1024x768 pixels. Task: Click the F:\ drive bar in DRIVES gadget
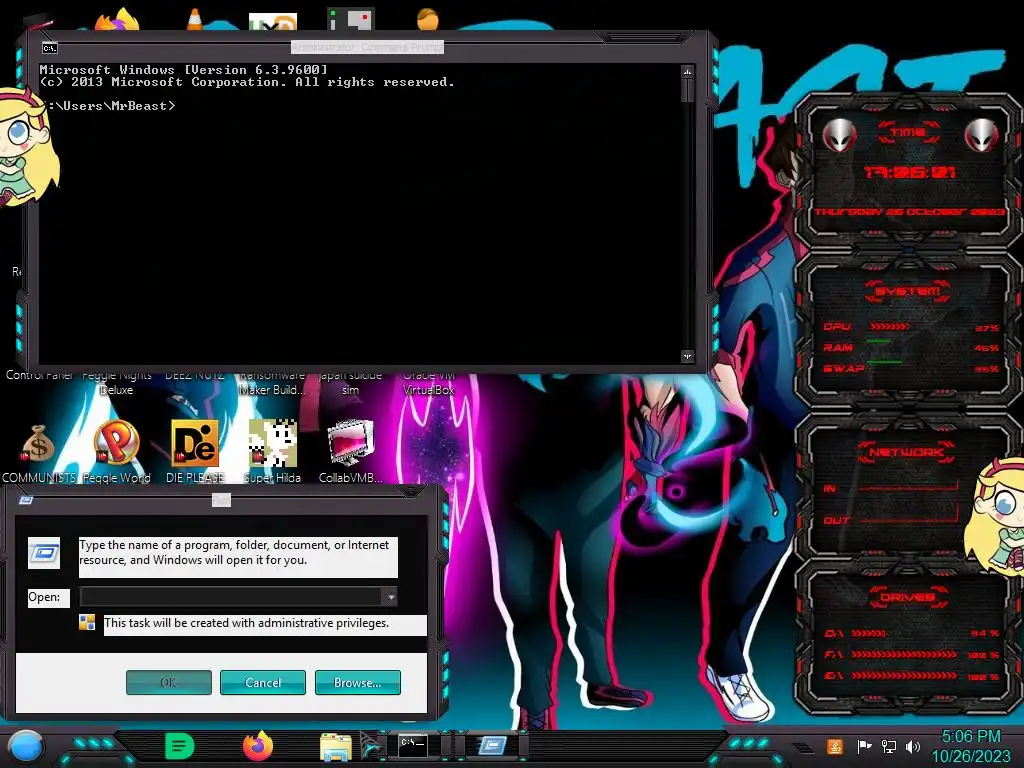click(x=904, y=654)
